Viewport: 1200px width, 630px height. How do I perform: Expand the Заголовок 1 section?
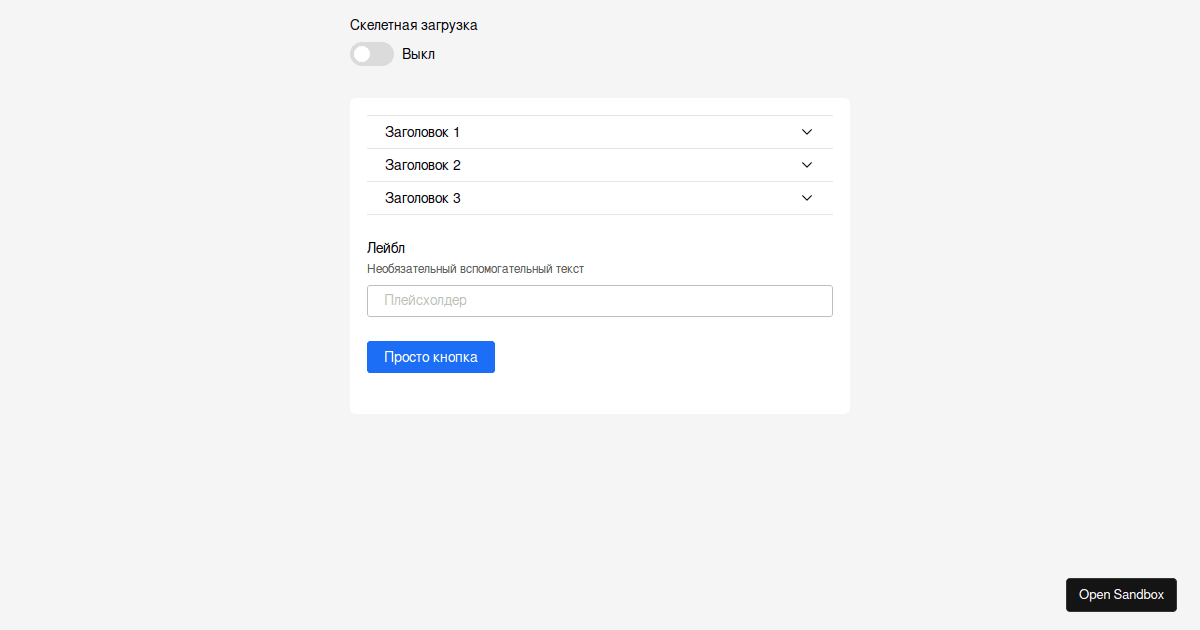(x=423, y=131)
